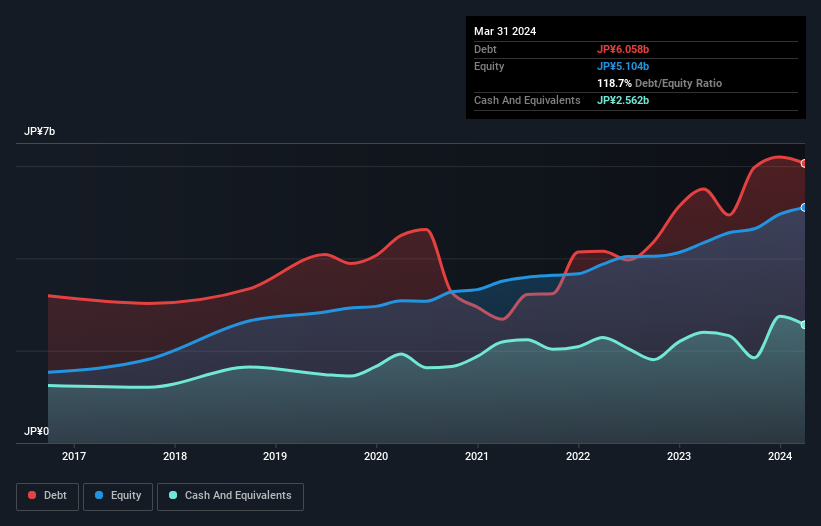
Task: Click the red Debt endpoint marker
Action: [804, 163]
